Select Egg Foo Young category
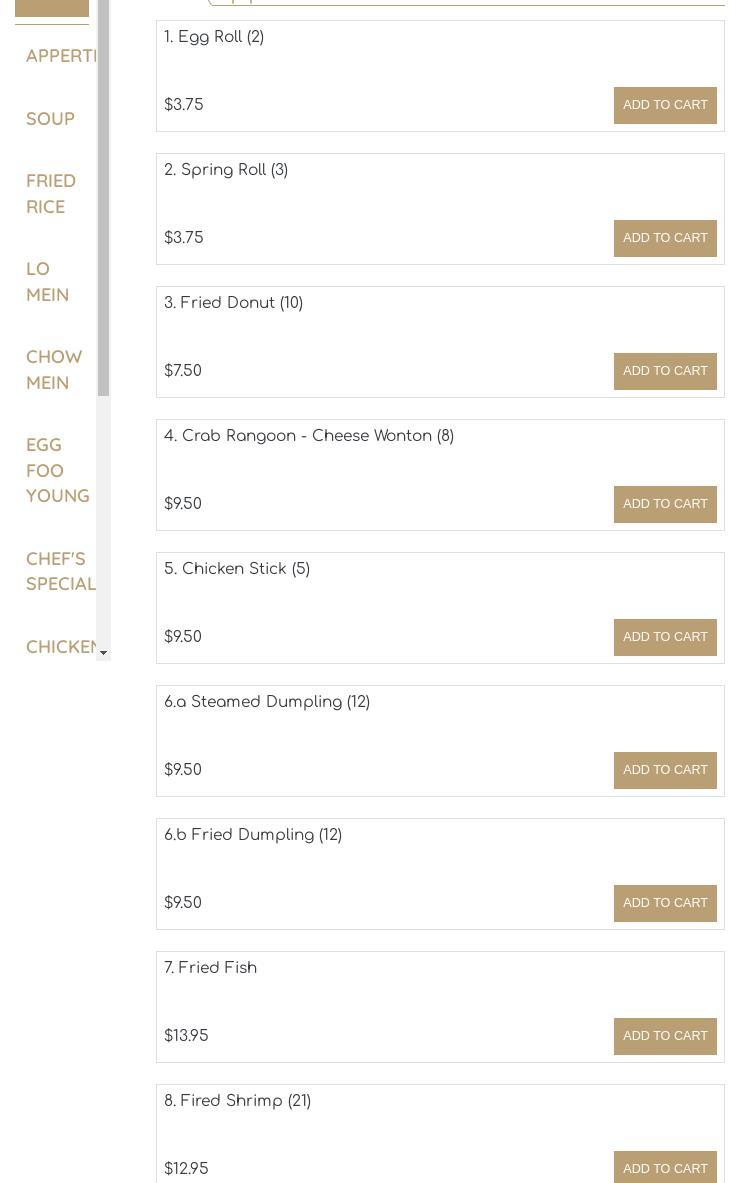755x1183 pixels. click(x=57, y=470)
